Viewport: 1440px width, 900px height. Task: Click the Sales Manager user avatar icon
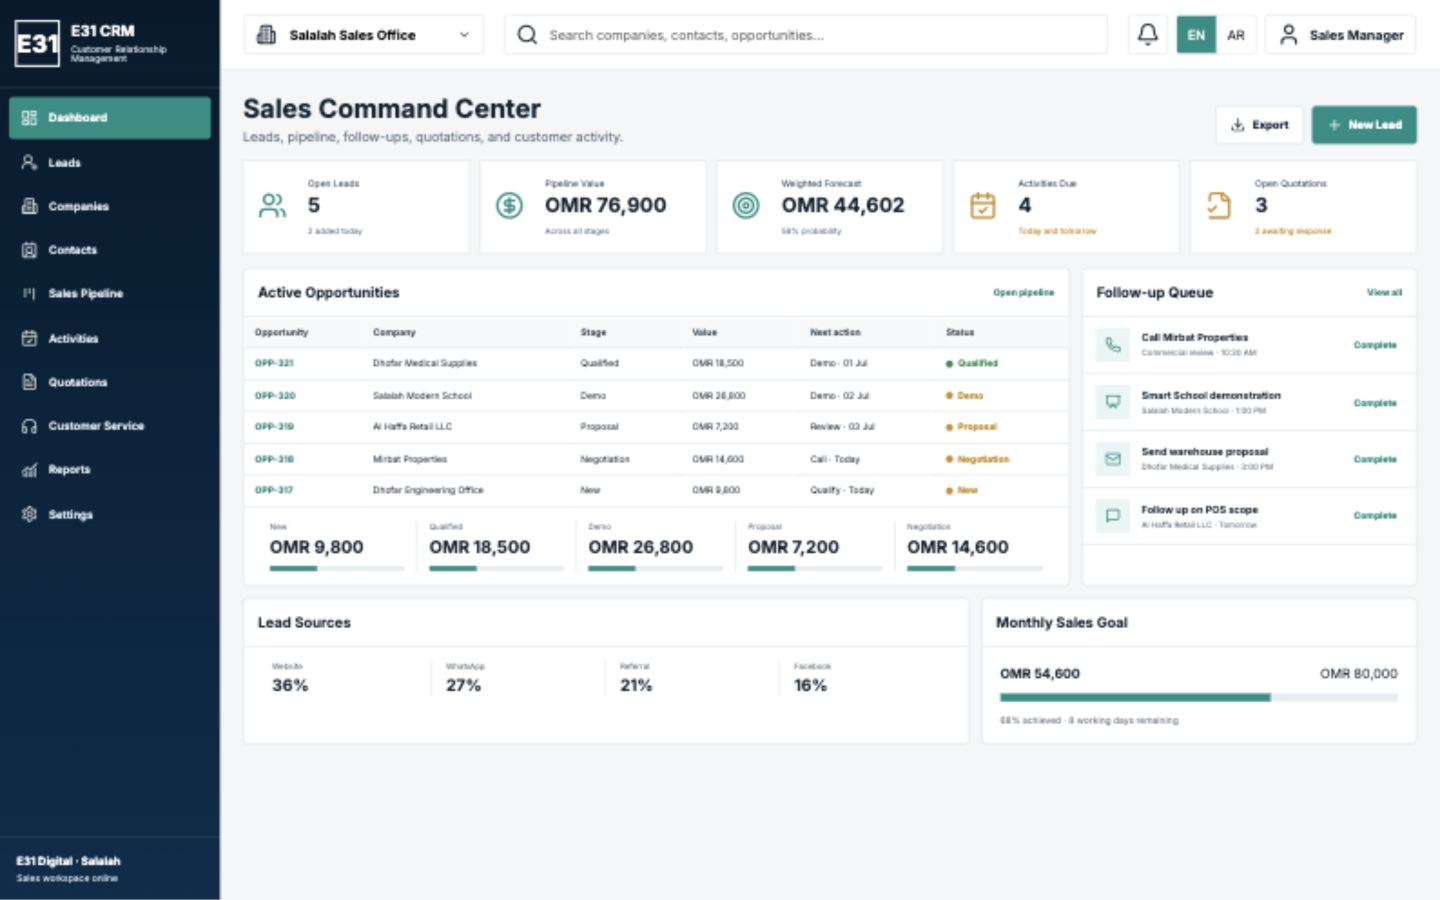[x=1289, y=35]
